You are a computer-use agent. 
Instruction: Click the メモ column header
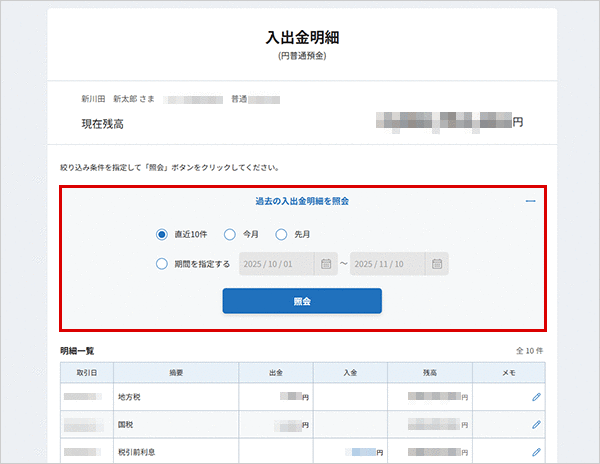click(509, 373)
